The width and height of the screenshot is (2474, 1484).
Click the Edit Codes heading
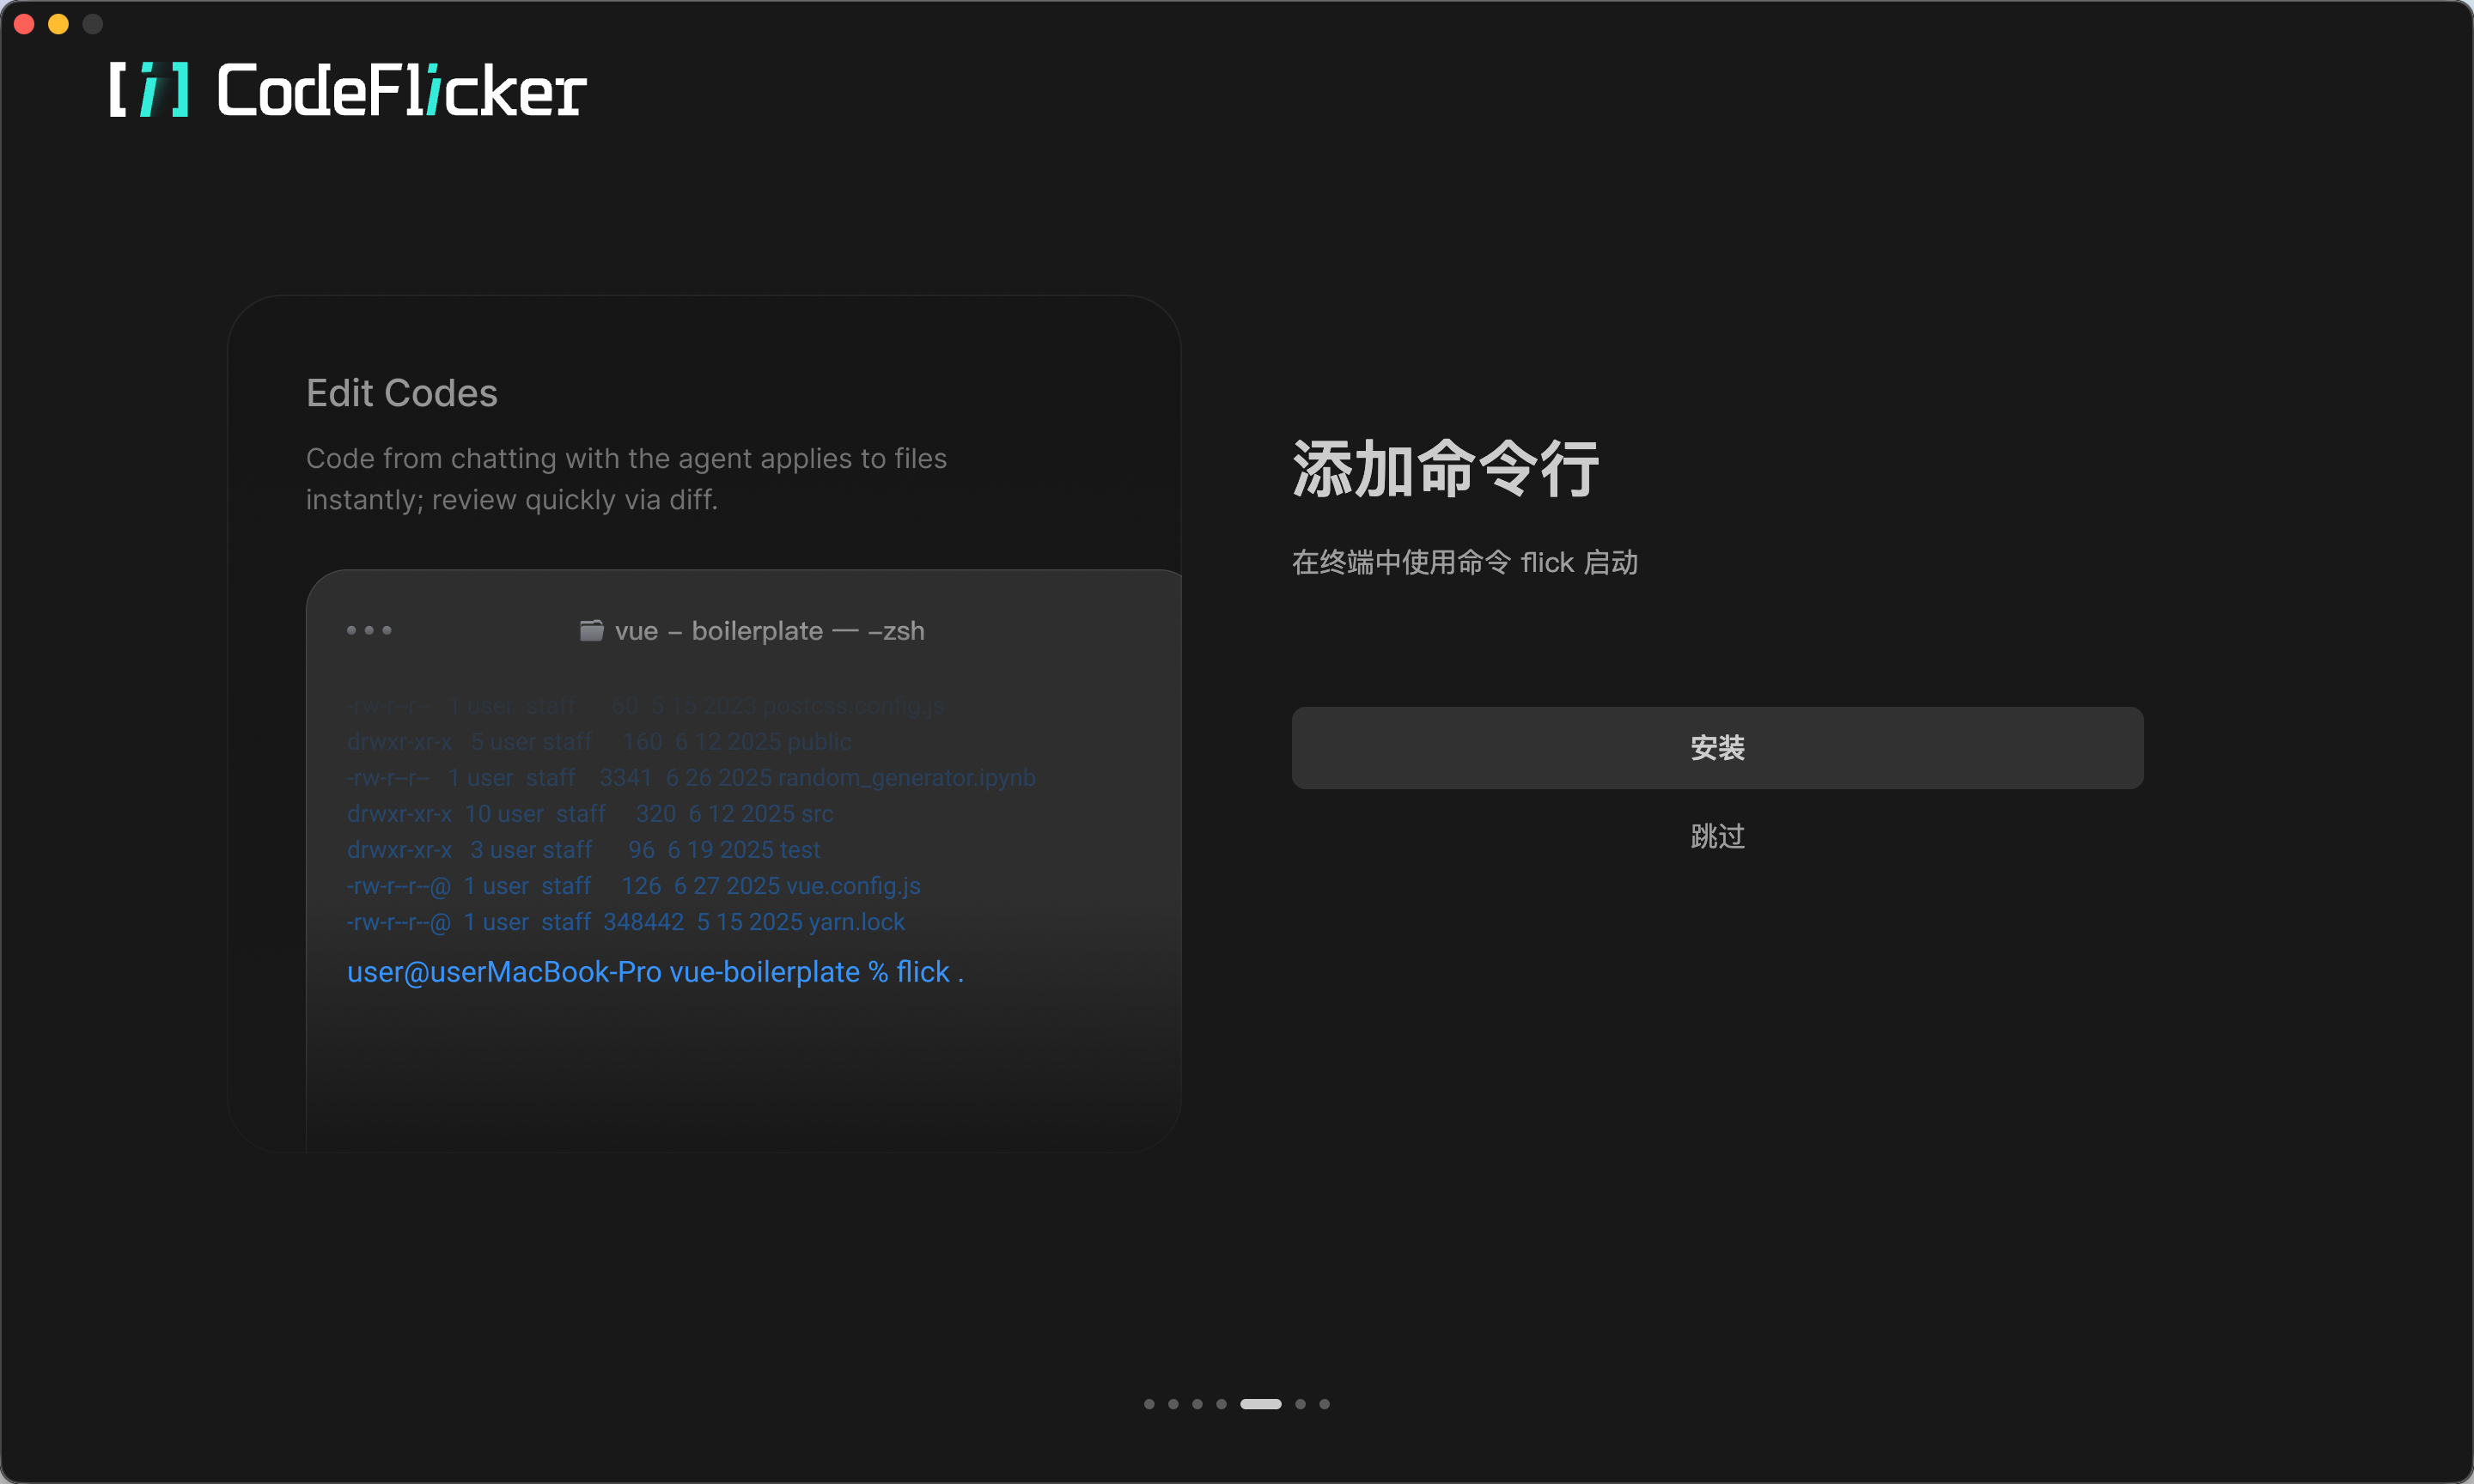coord(401,393)
